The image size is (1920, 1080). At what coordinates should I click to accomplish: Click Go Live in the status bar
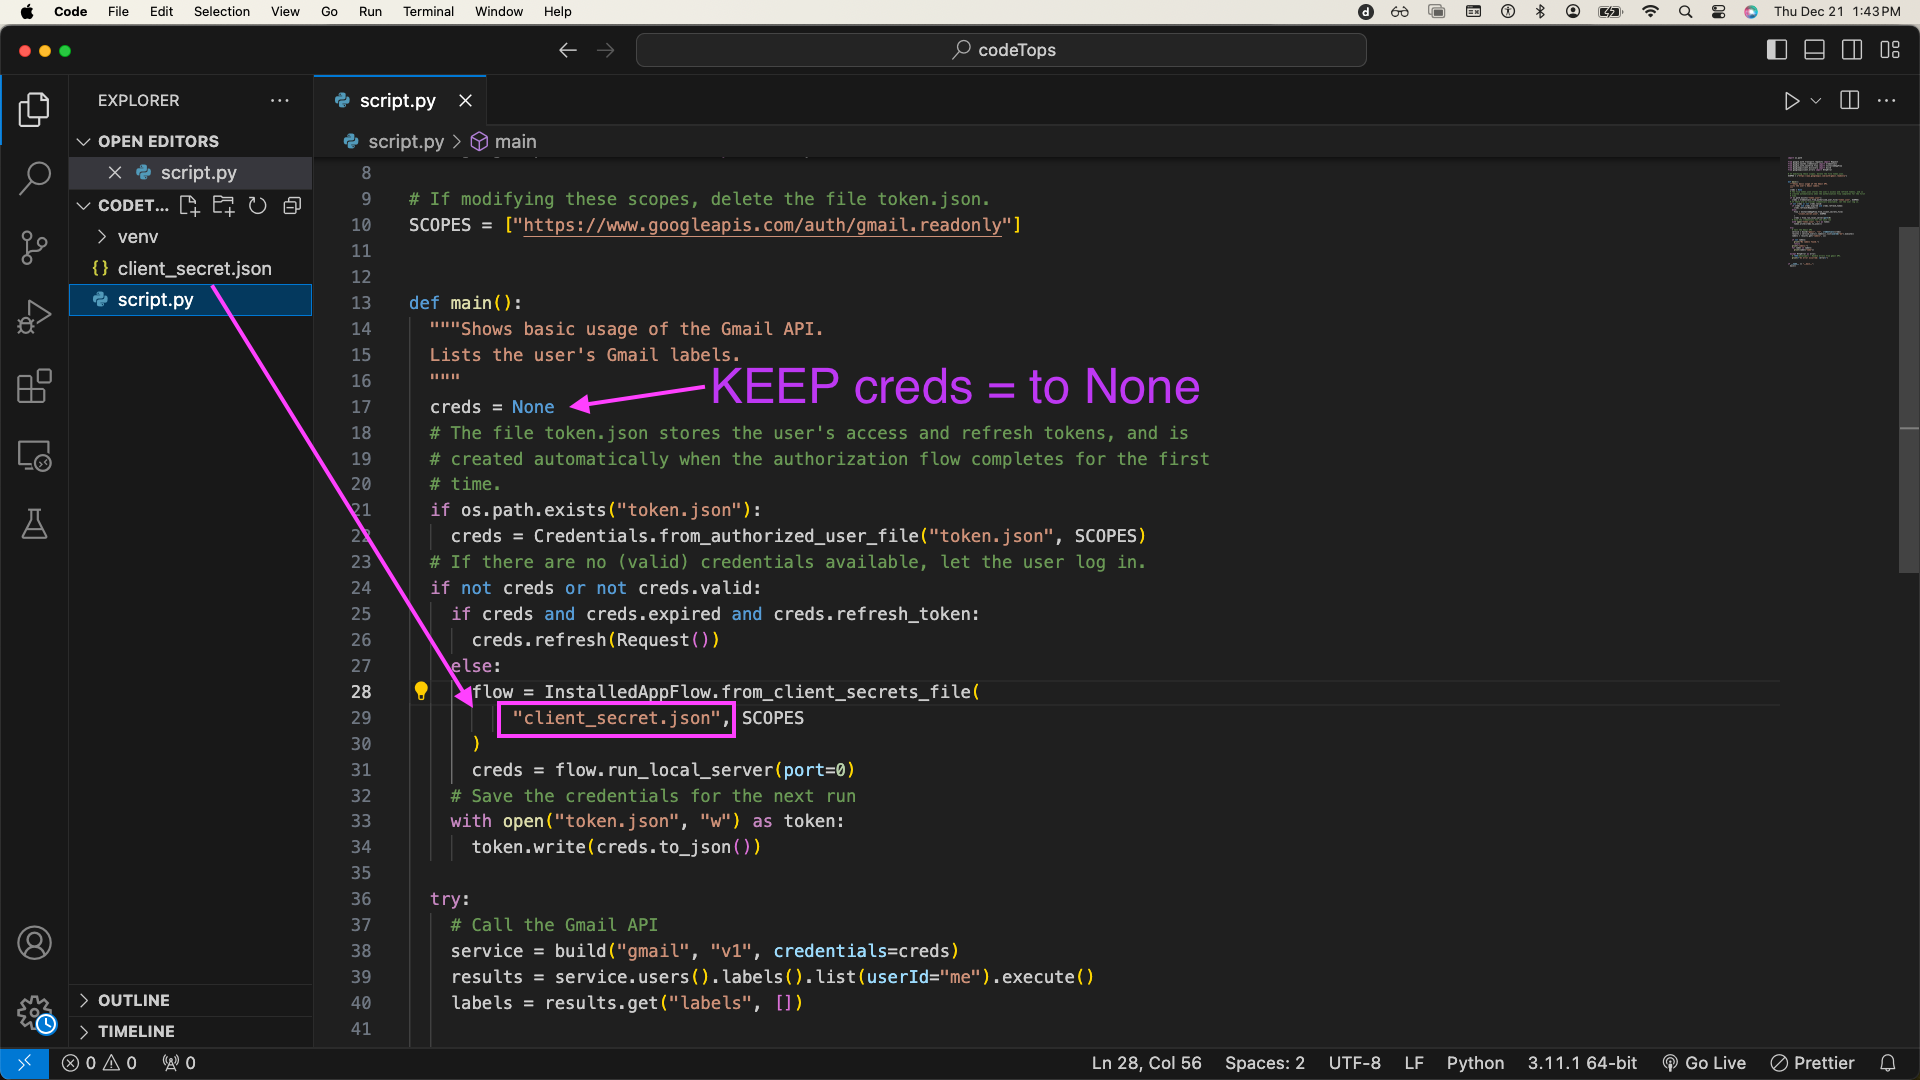1704,1063
